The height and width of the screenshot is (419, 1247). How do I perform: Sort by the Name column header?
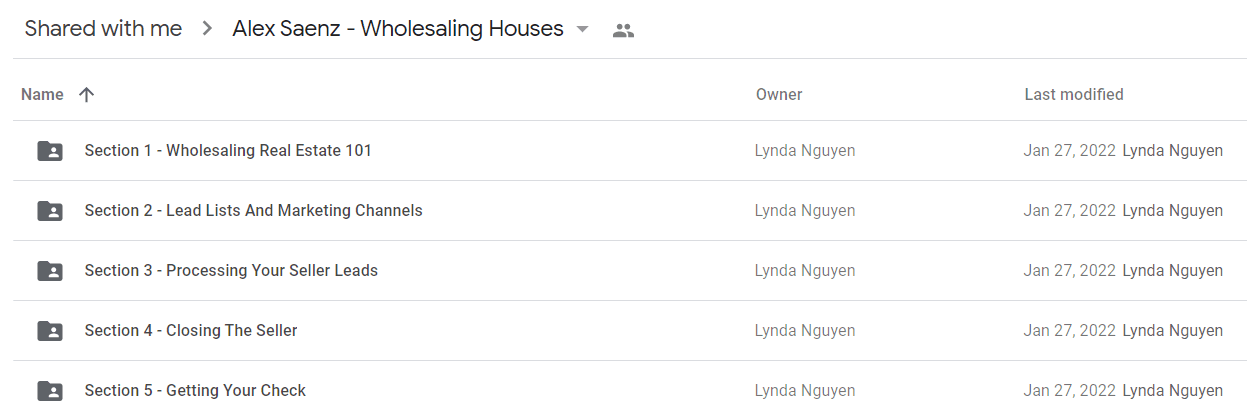pos(42,95)
